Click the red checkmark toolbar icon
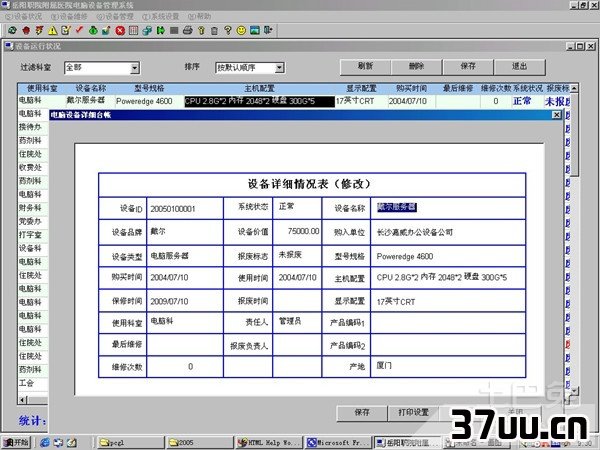This screenshot has width=600, height=450. click(x=79, y=30)
